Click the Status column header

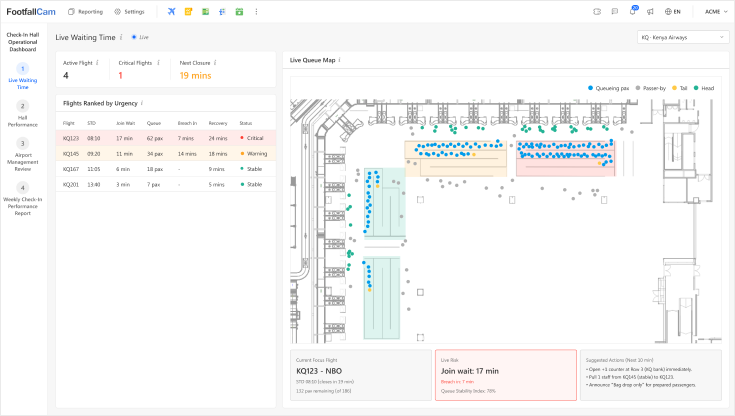tap(246, 123)
